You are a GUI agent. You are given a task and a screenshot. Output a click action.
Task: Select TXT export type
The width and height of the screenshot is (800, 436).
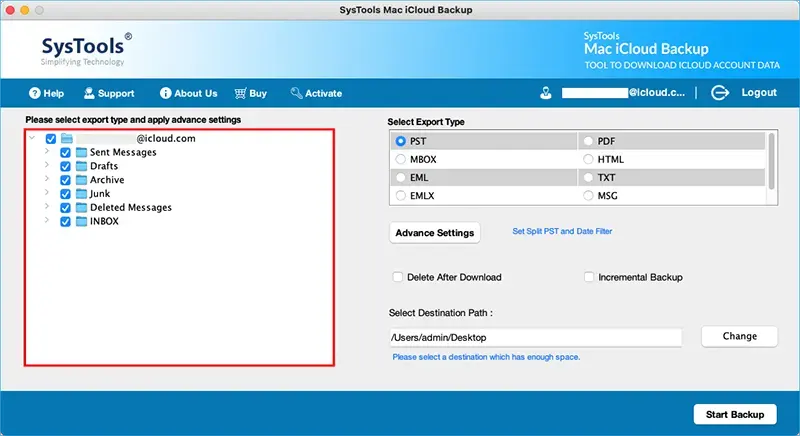[x=588, y=177]
